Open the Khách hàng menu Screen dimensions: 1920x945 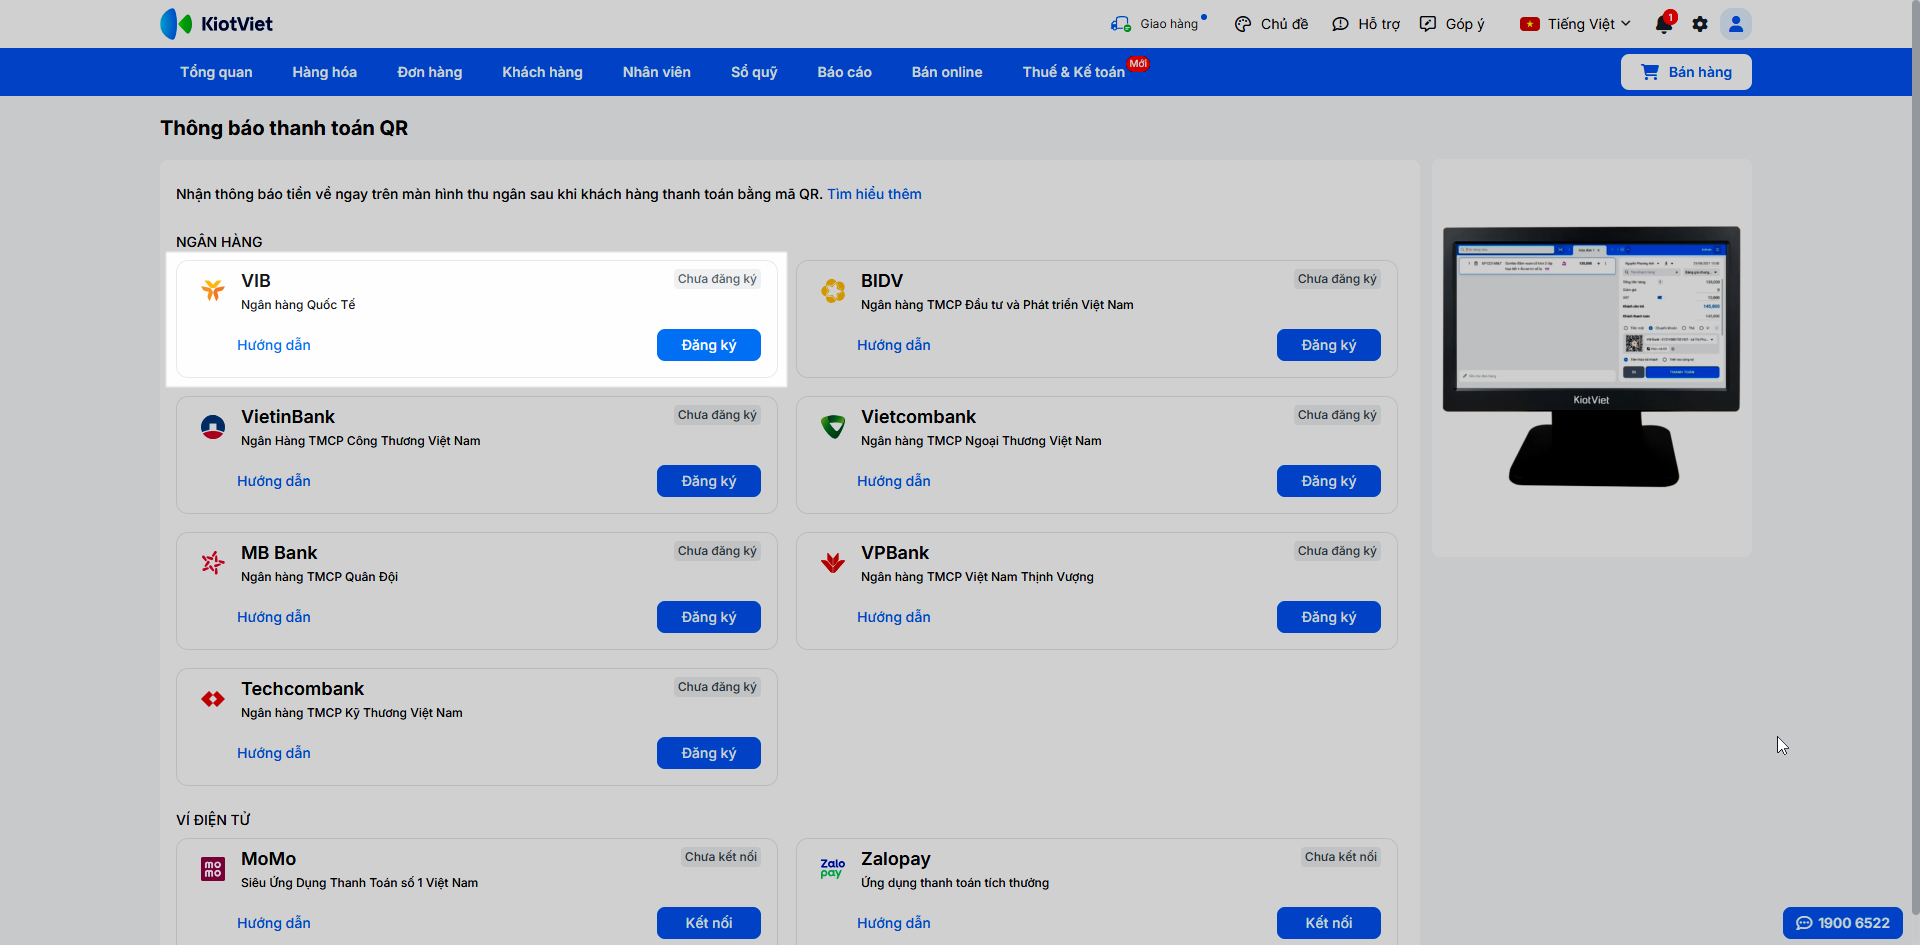point(542,72)
